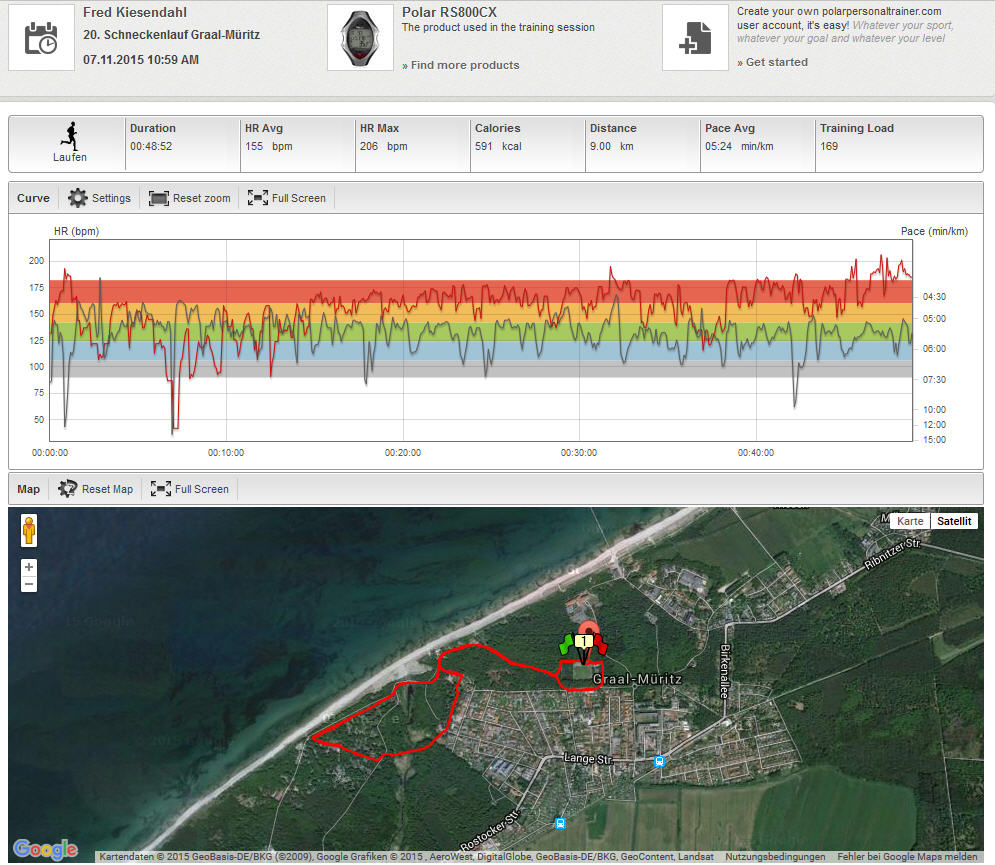Screen dimensions: 995x865
Task: Click the 00:20:00 time axis label
Action: tap(403, 452)
